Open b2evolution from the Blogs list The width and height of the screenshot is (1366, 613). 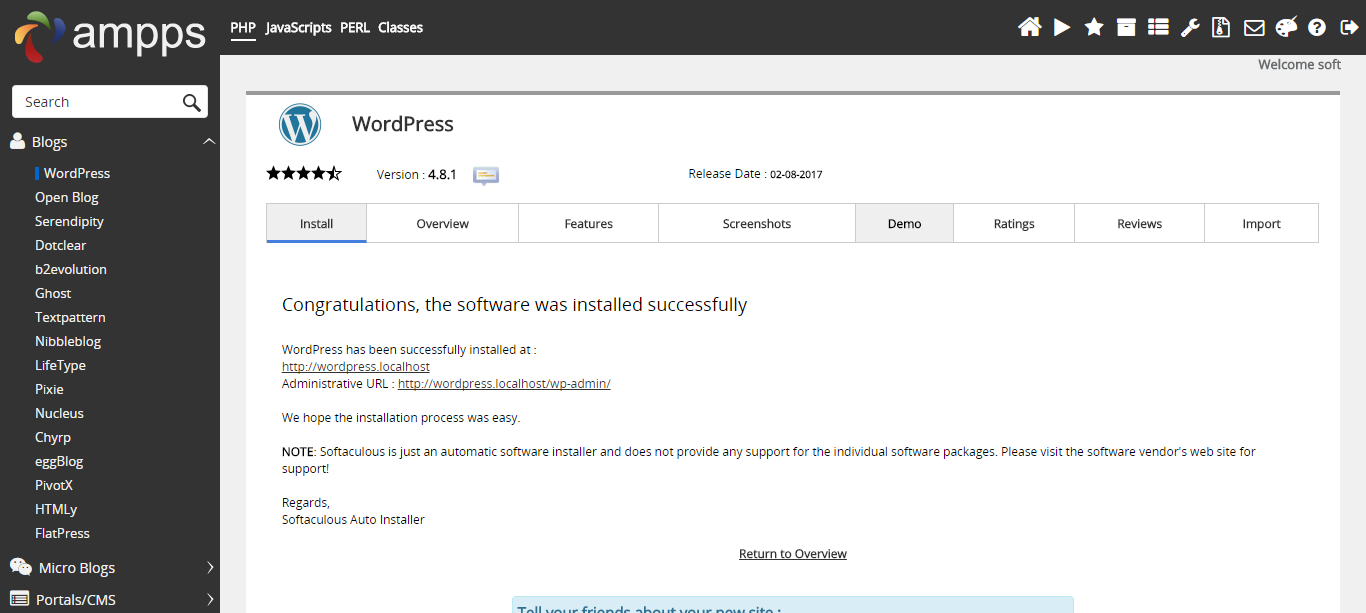71,269
